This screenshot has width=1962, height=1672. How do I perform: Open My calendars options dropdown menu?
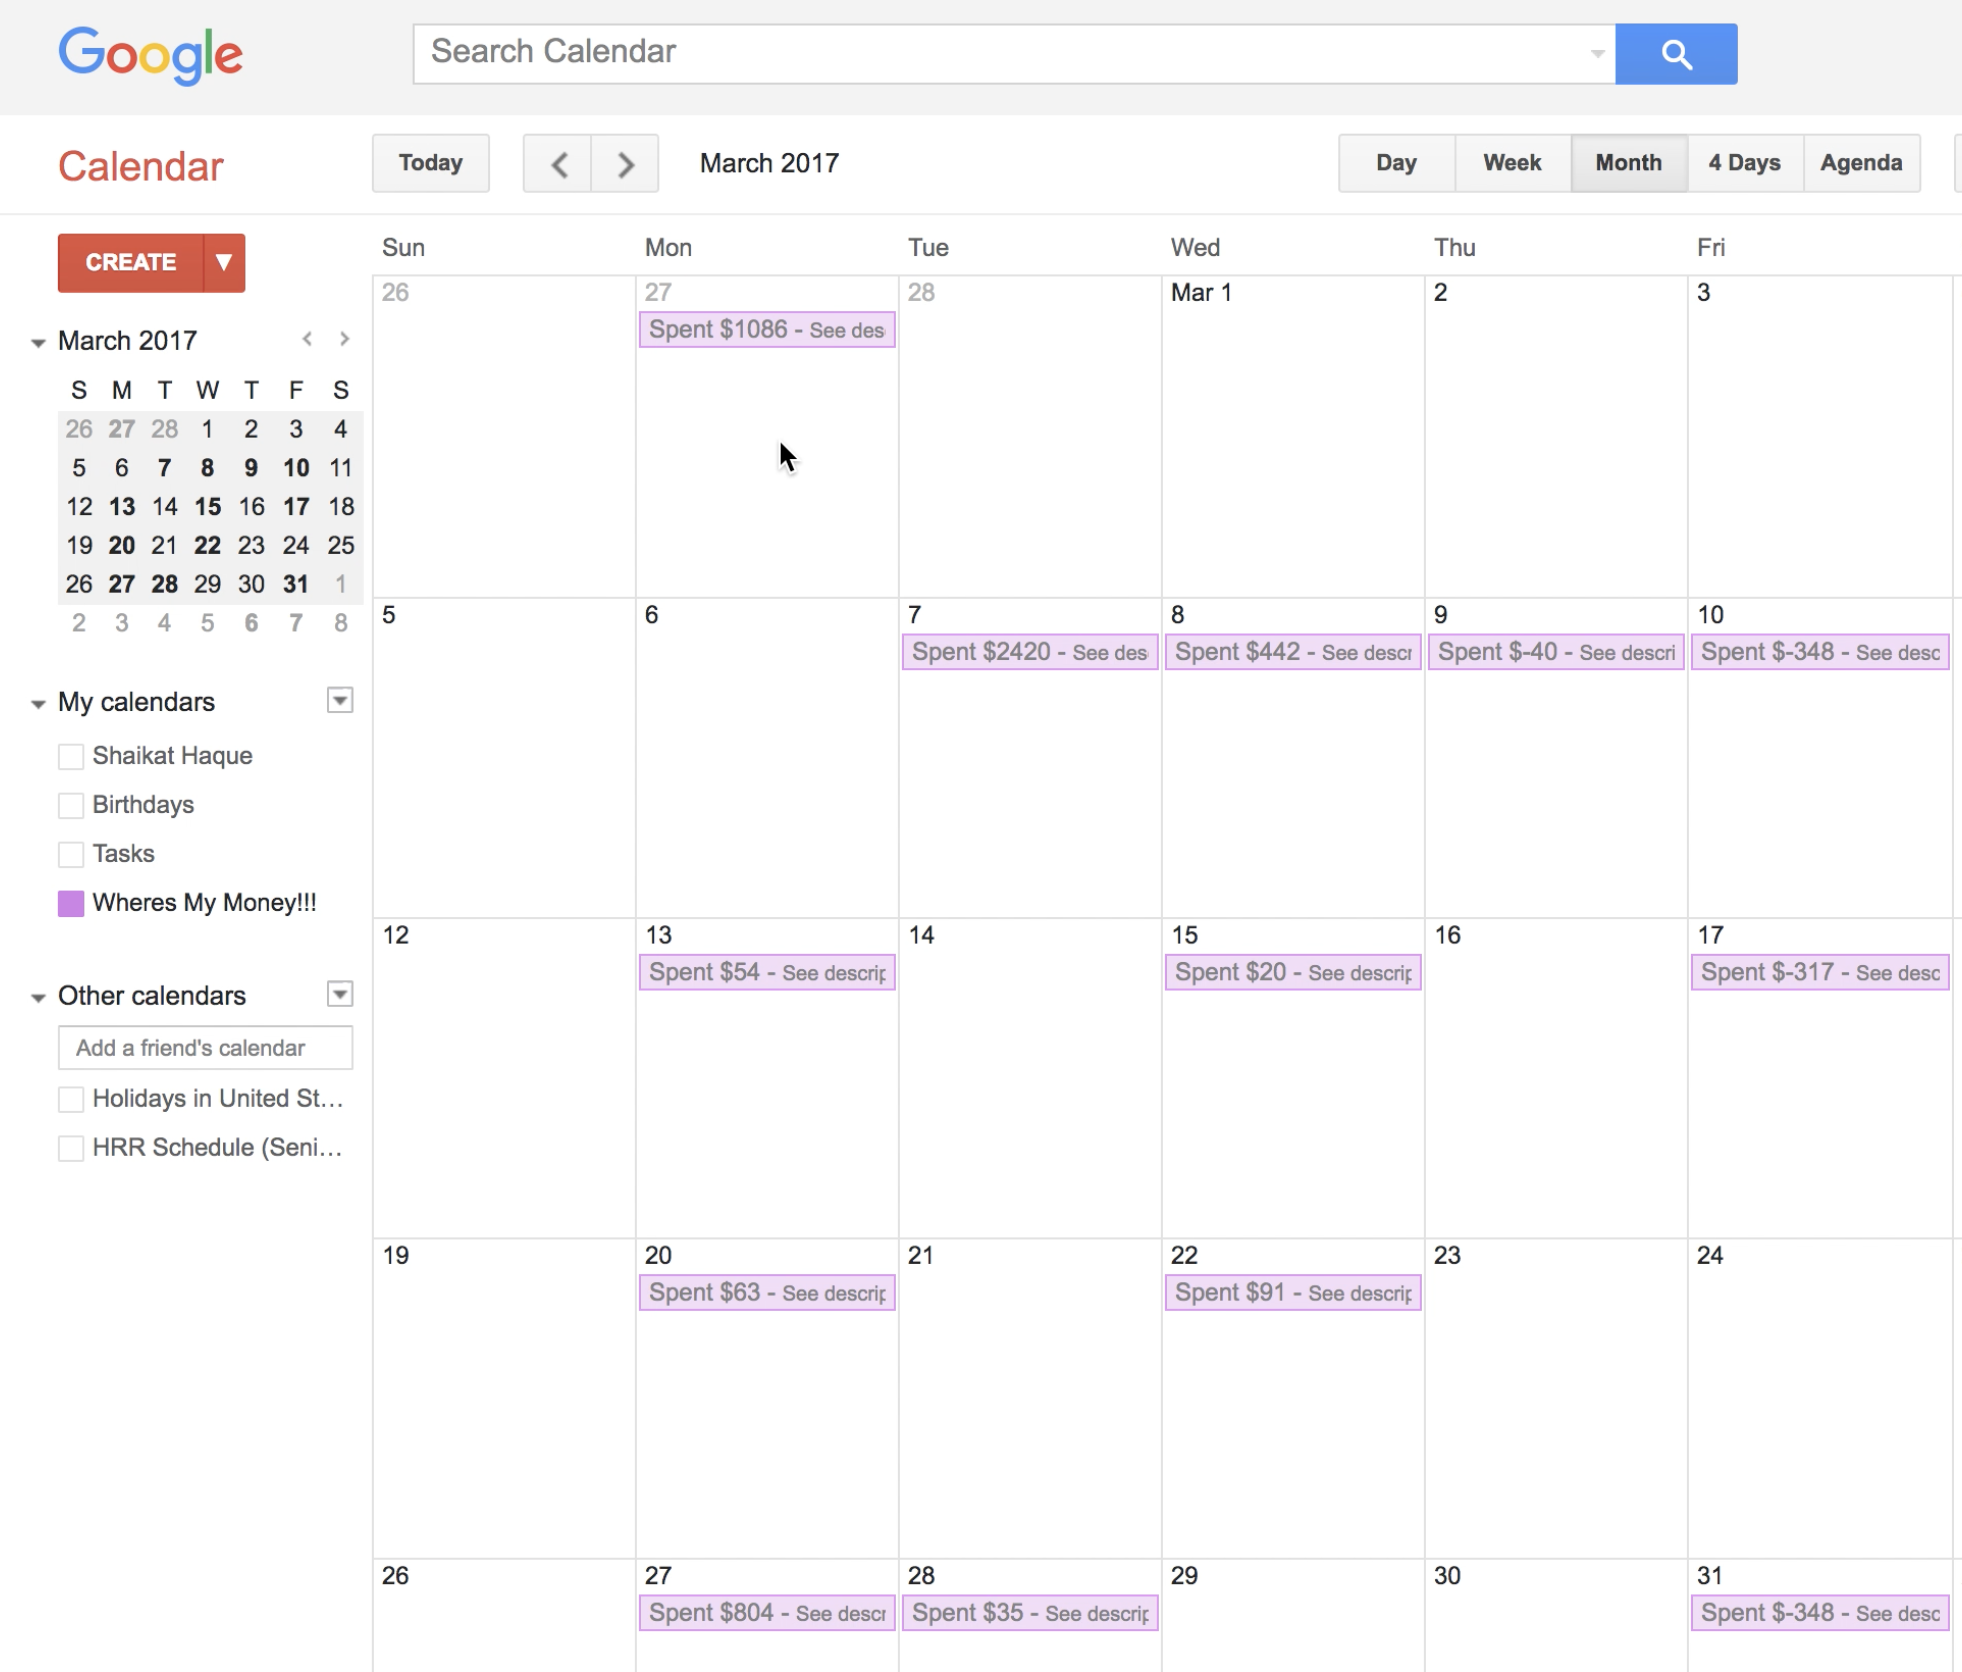click(340, 700)
